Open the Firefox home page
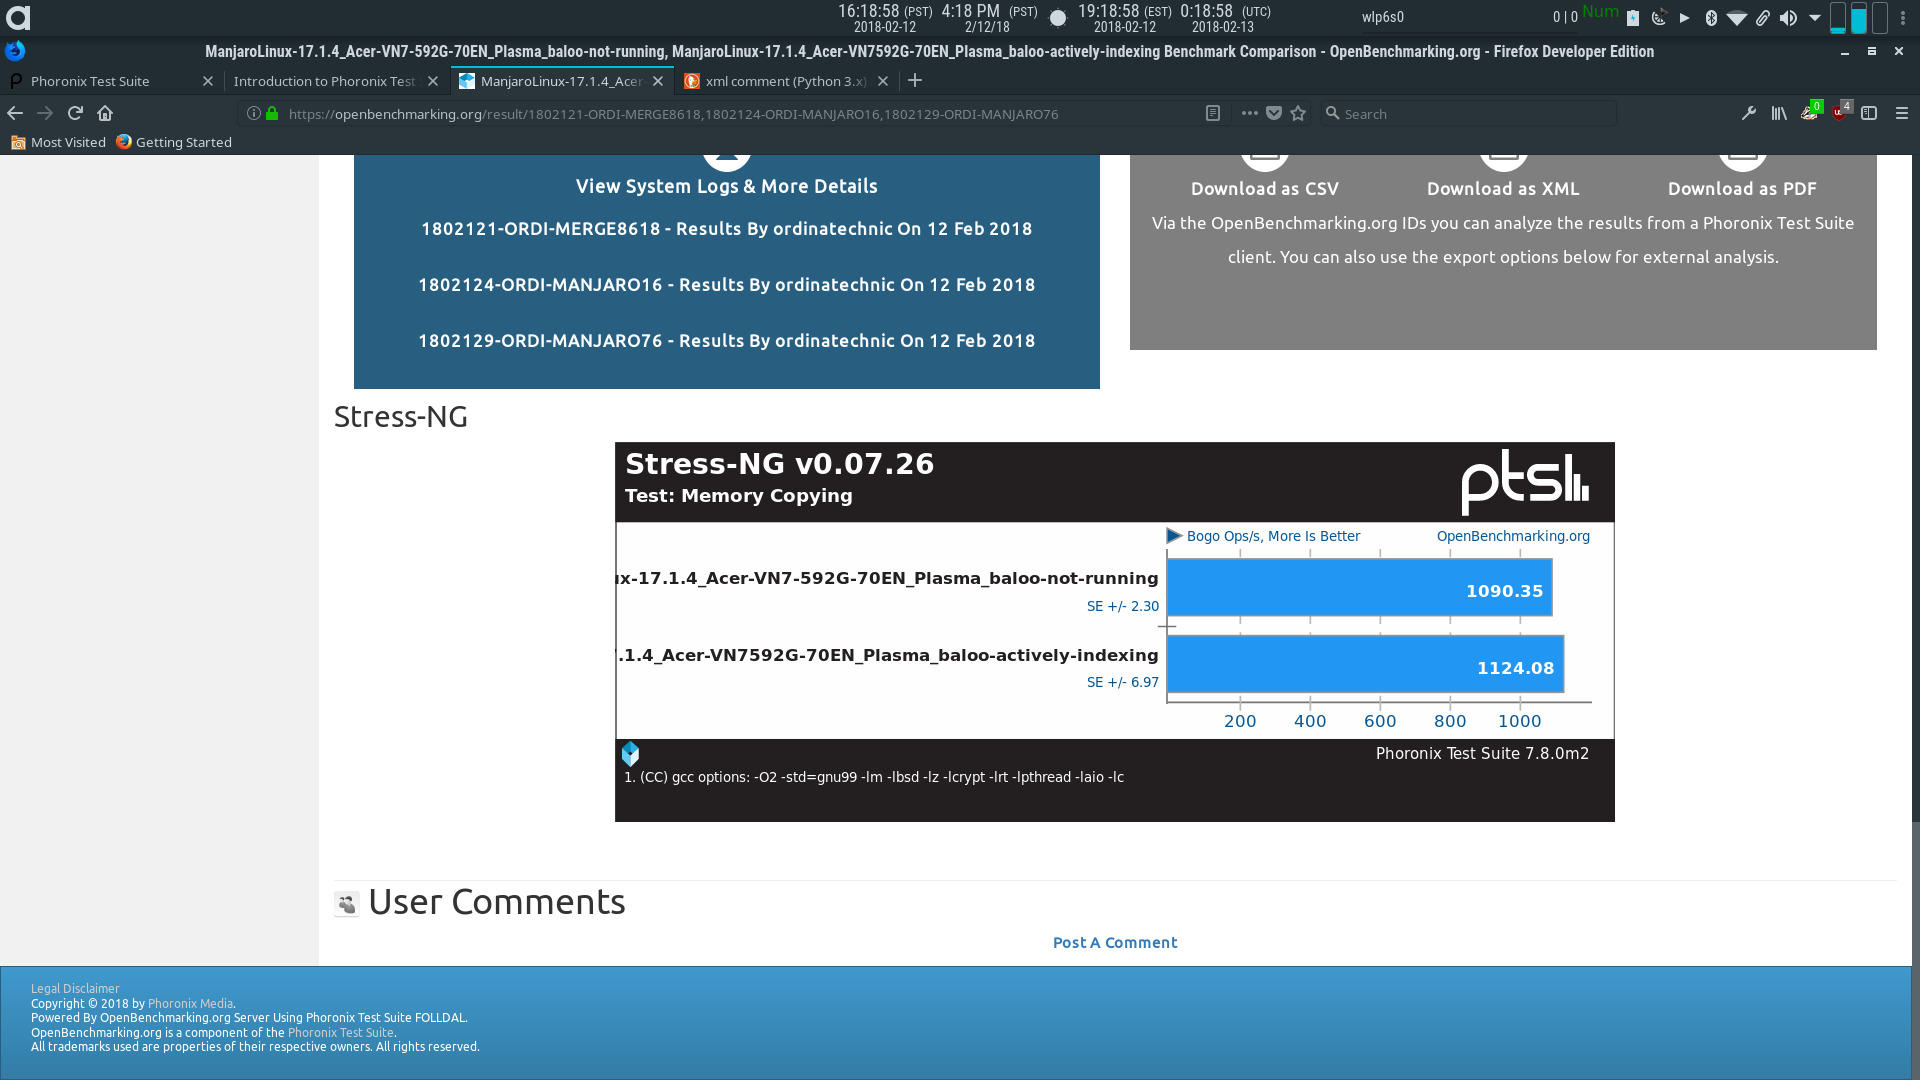 point(105,114)
